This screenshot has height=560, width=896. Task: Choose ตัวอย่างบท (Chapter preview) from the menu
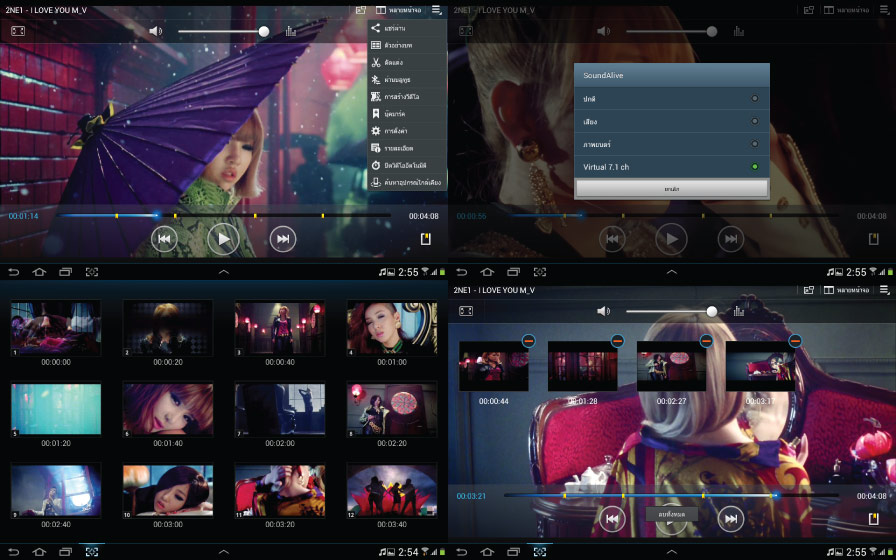[x=407, y=45]
